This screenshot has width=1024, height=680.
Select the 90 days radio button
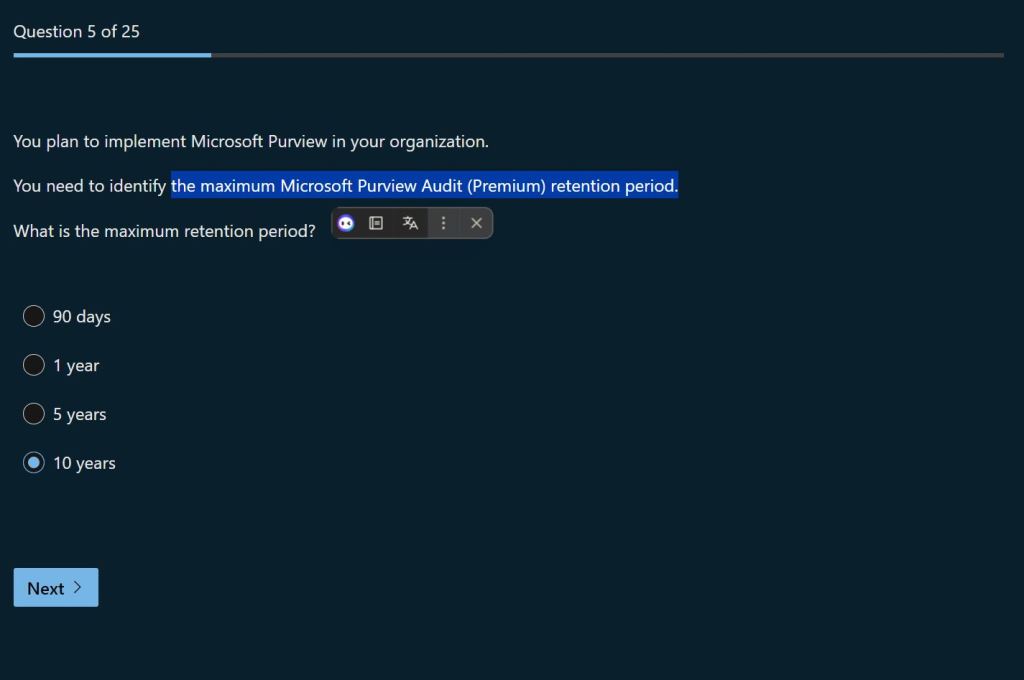[34, 316]
